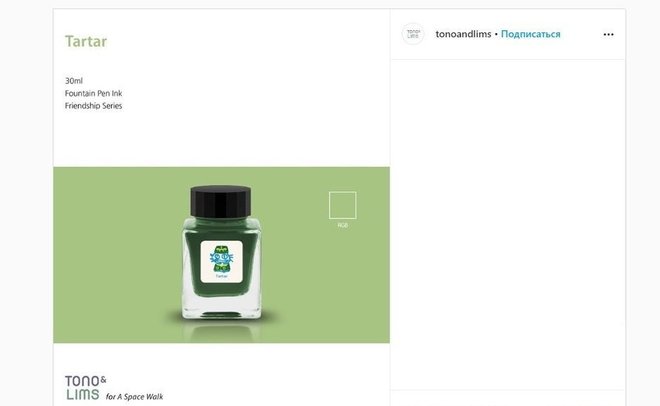Viewport: 660px width, 406px height.
Task: Follow the account via Подписаться
Action: (x=530, y=34)
